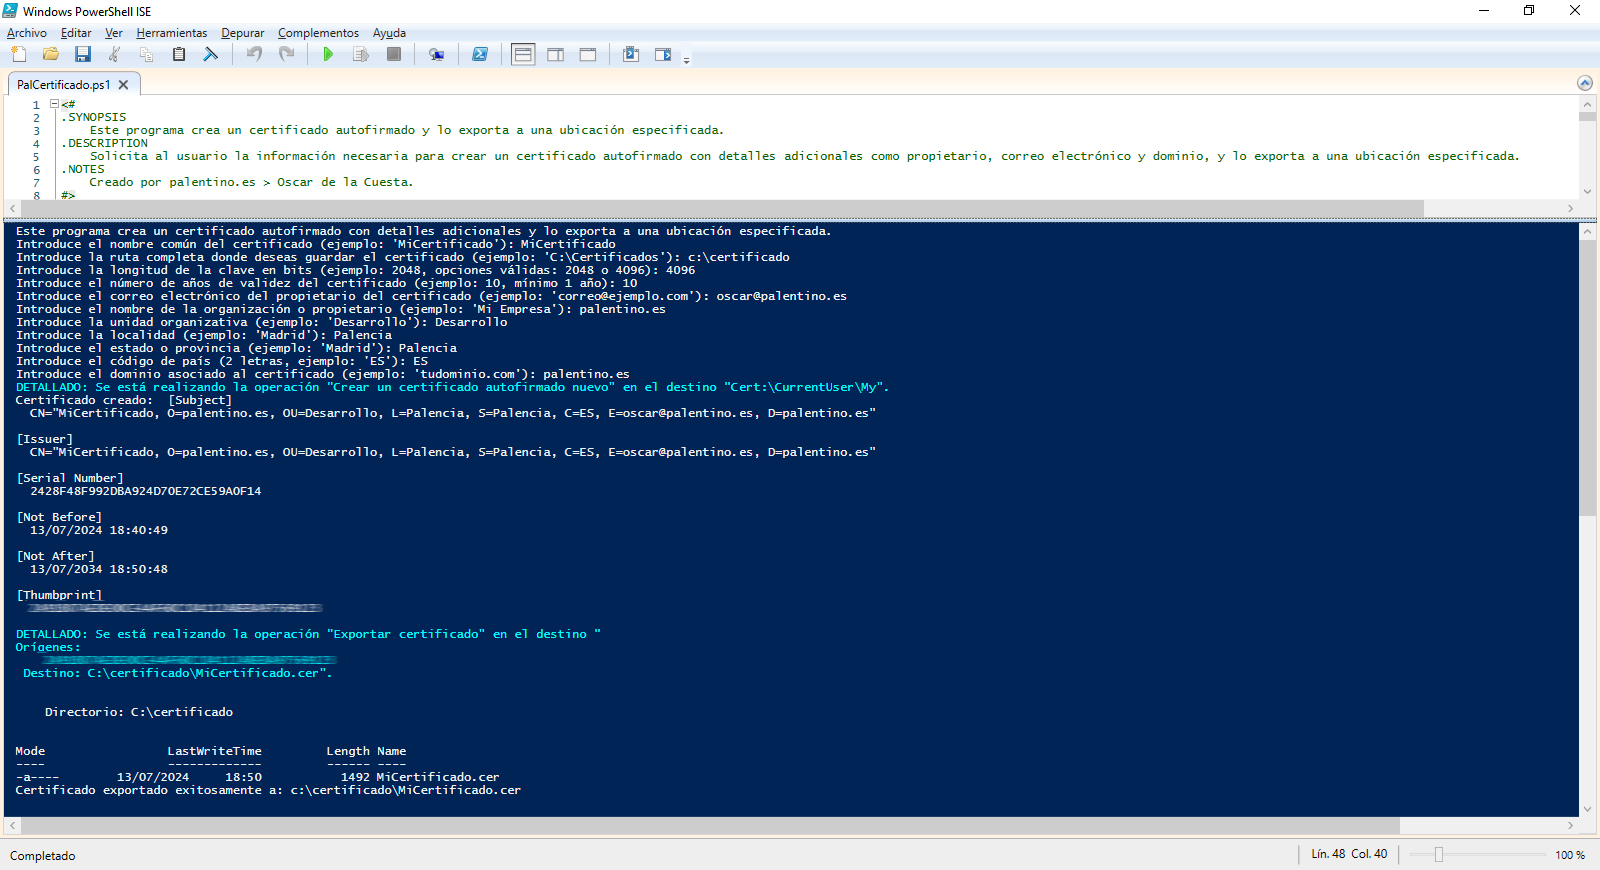The height and width of the screenshot is (870, 1600).
Task: Click the Run Selection icon
Action: click(360, 54)
